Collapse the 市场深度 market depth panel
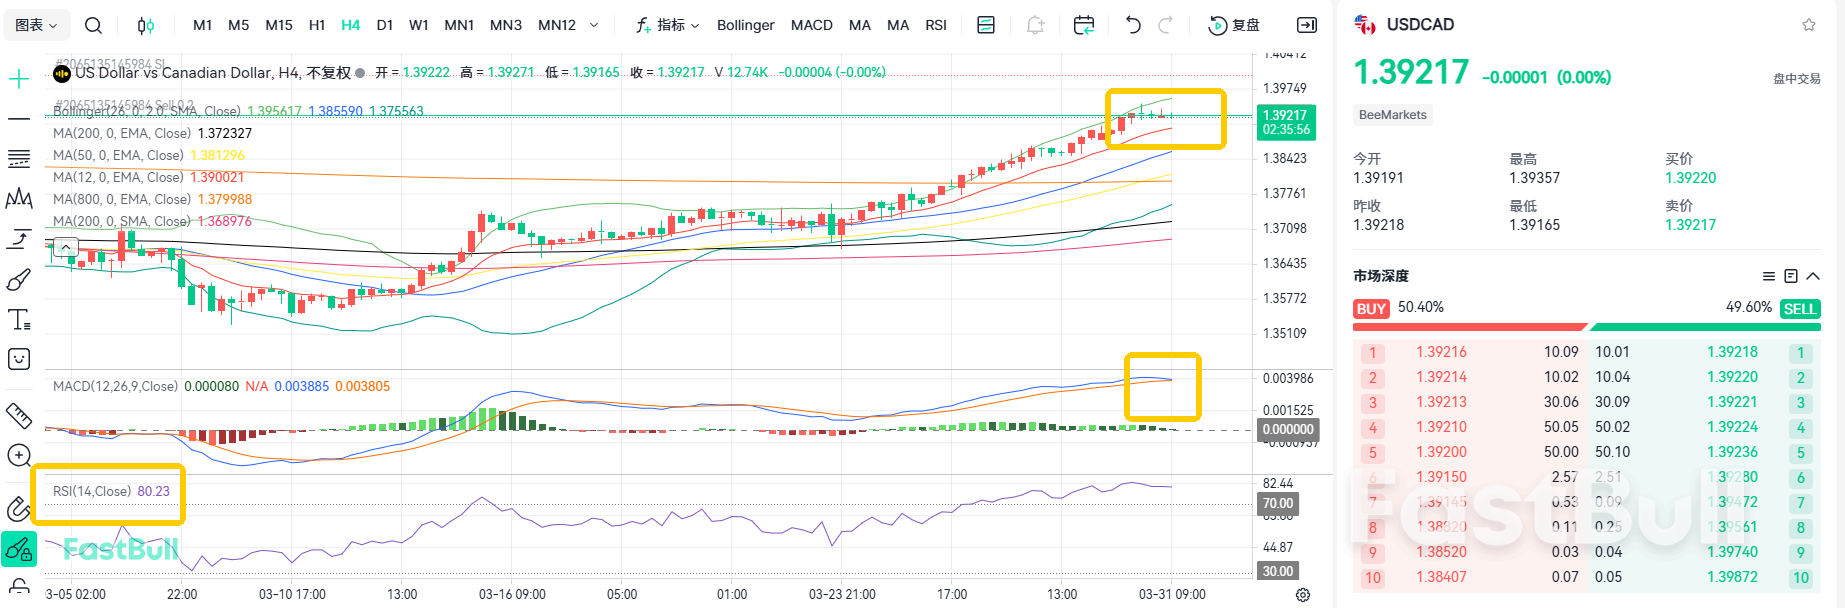 click(1813, 276)
